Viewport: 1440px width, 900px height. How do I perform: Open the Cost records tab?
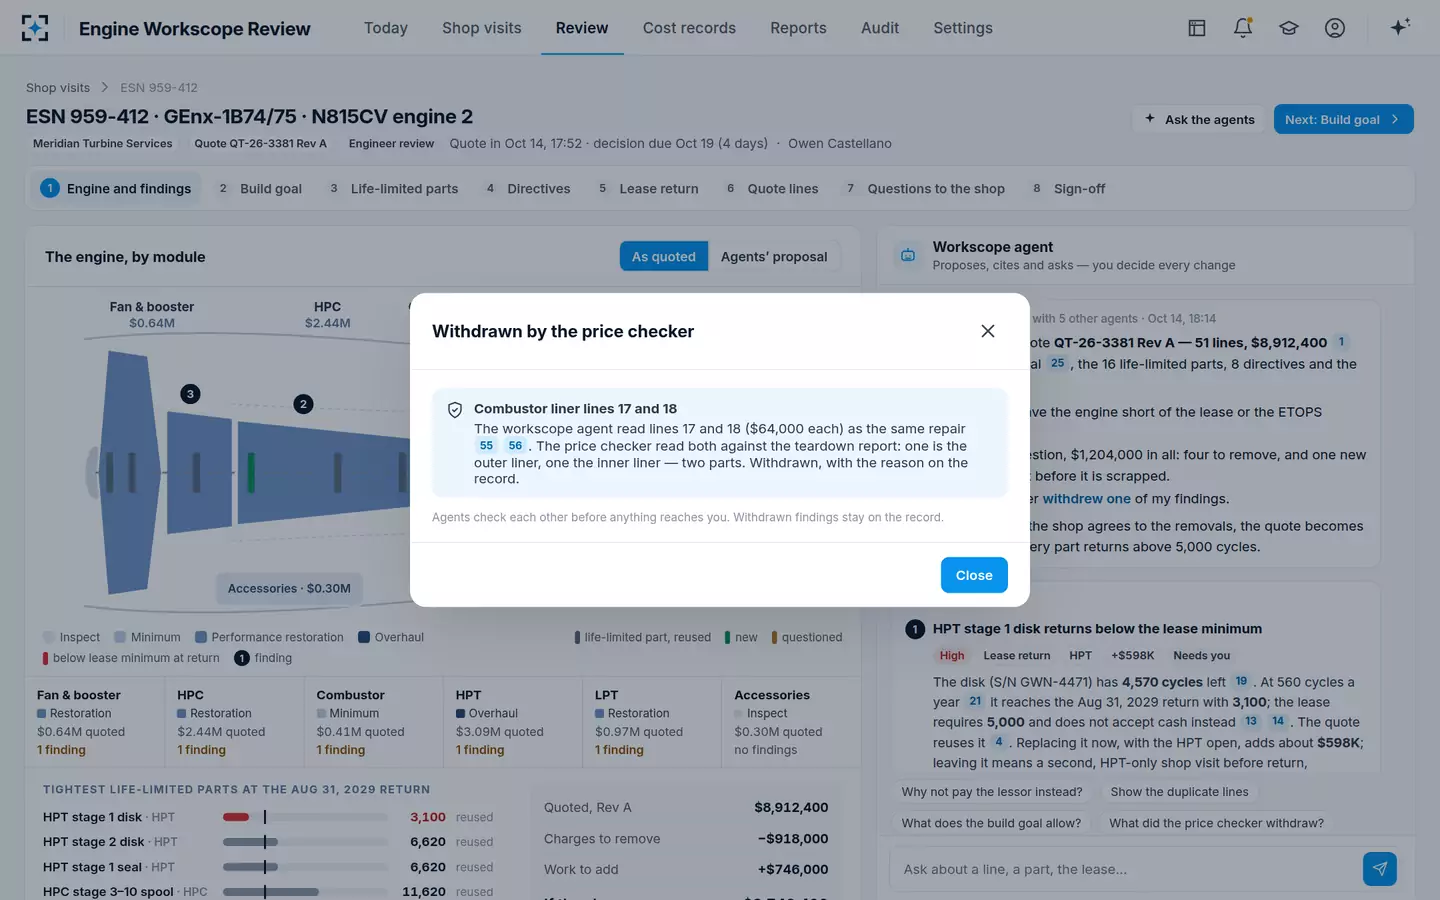coord(689,28)
